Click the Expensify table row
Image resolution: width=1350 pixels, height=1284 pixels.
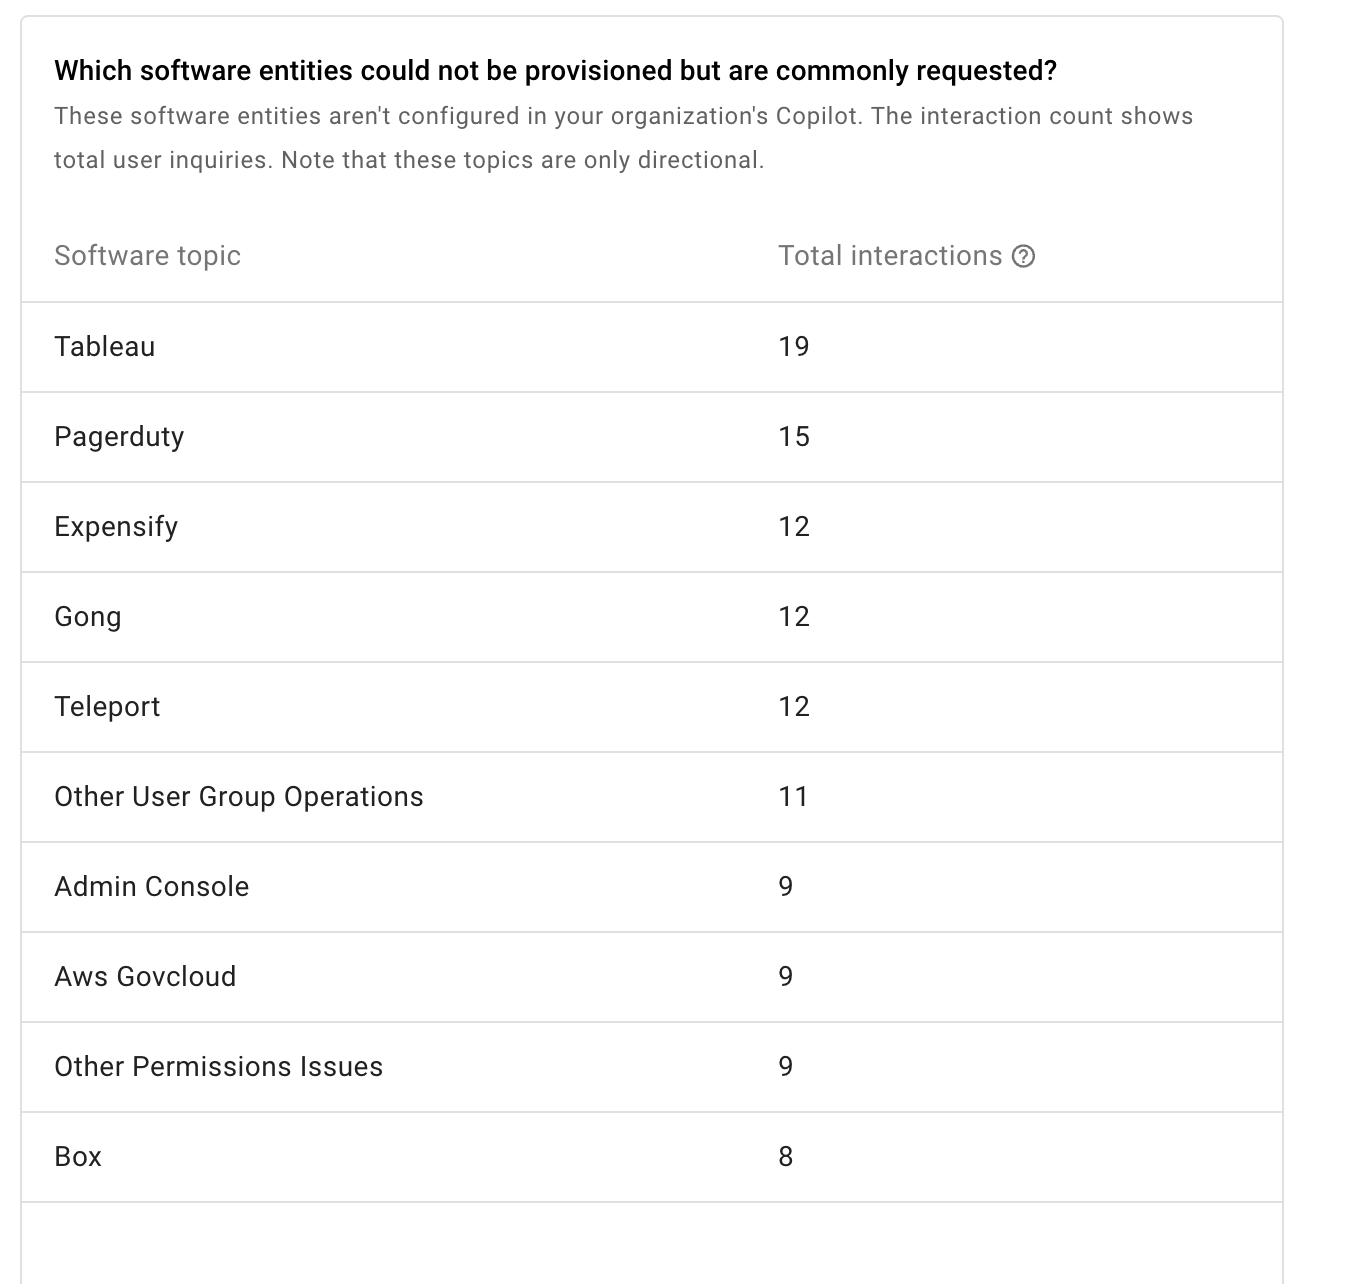[652, 527]
